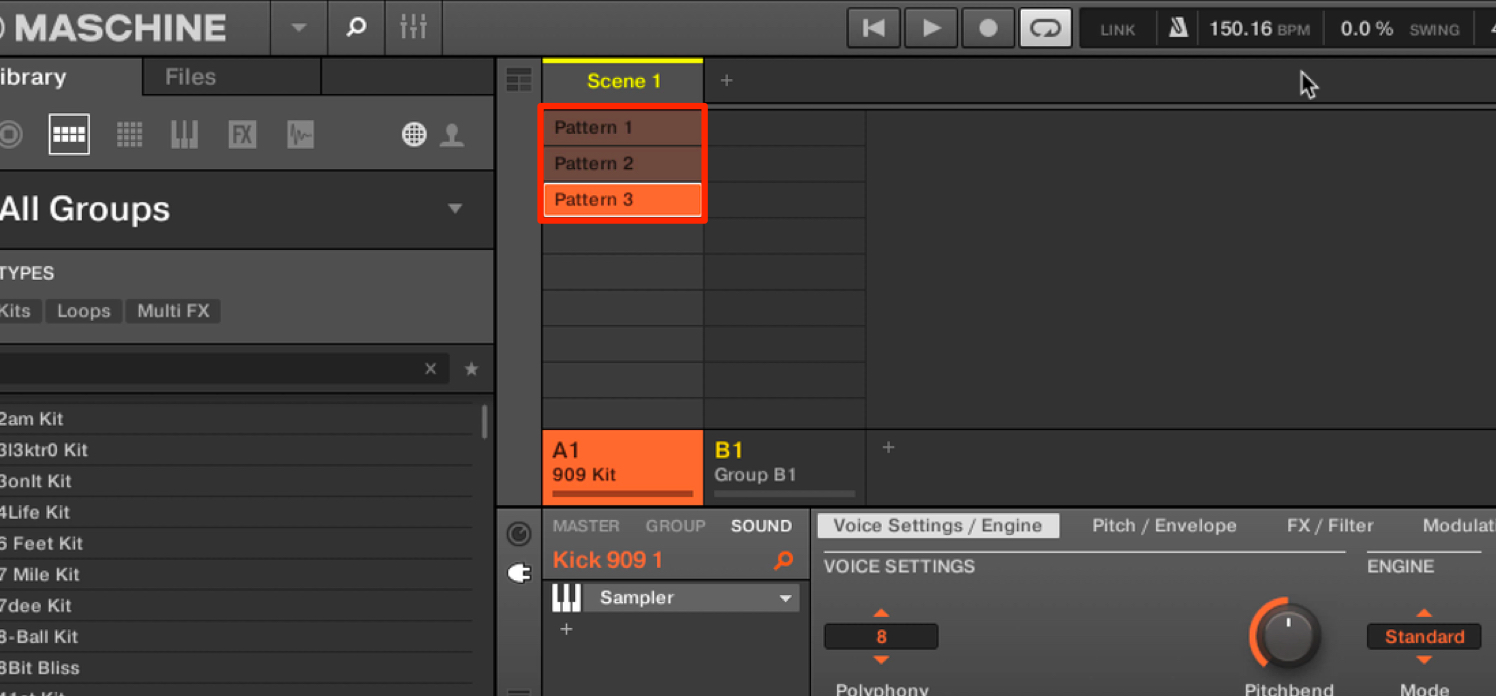Screen dimensions: 1496x696
Task: Select 7dee Kit in the list
Action: pyautogui.click(x=236, y=605)
